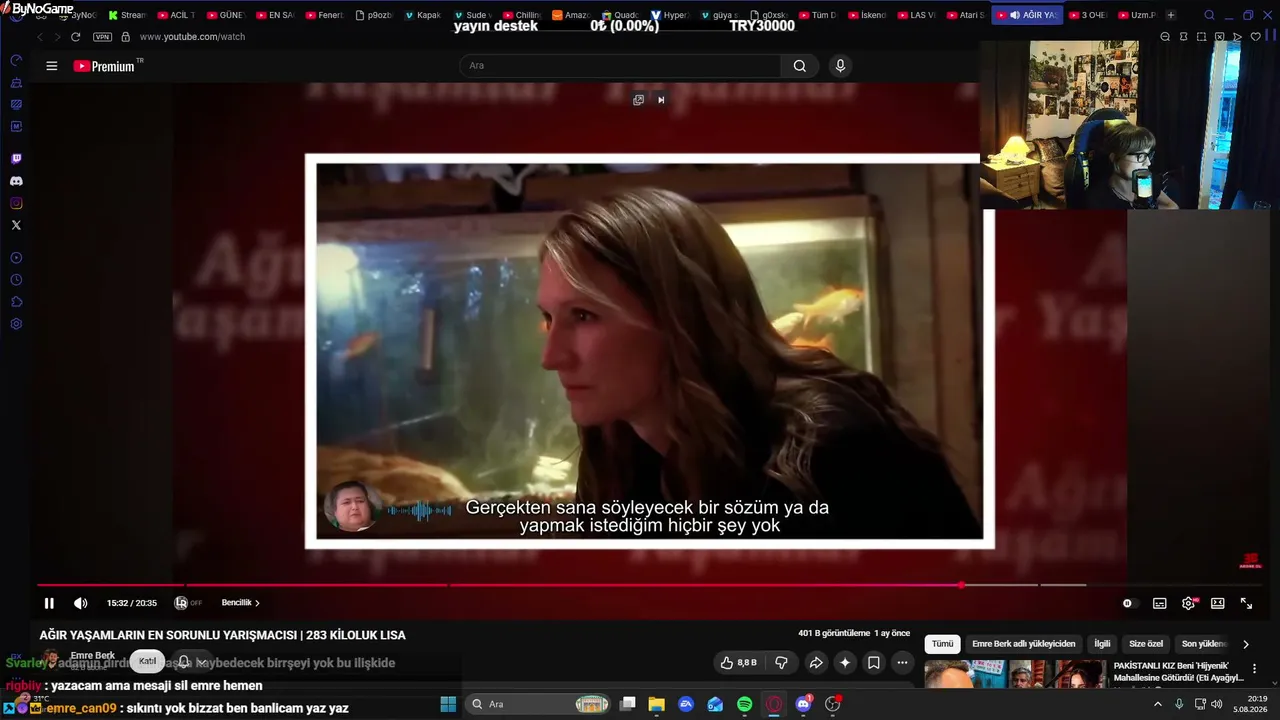Submit search with the magnifier button
This screenshot has width=1280, height=720.
(x=800, y=66)
